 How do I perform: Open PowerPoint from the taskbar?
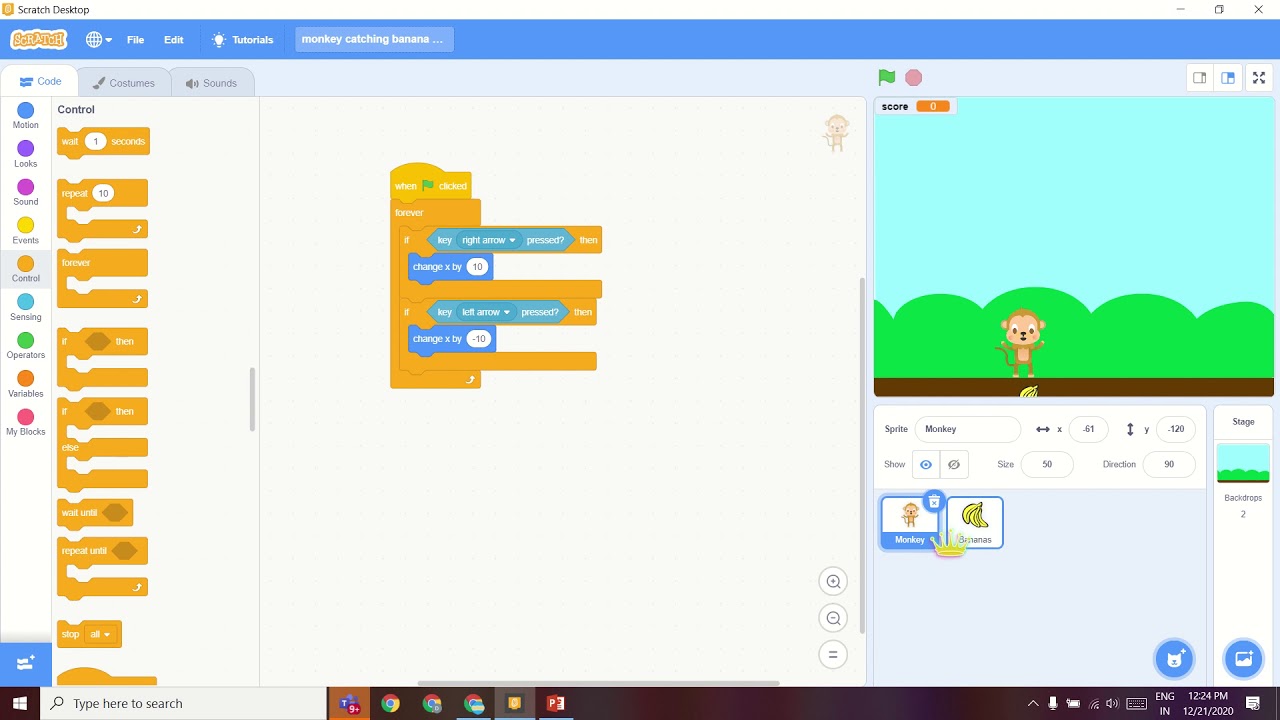point(556,703)
